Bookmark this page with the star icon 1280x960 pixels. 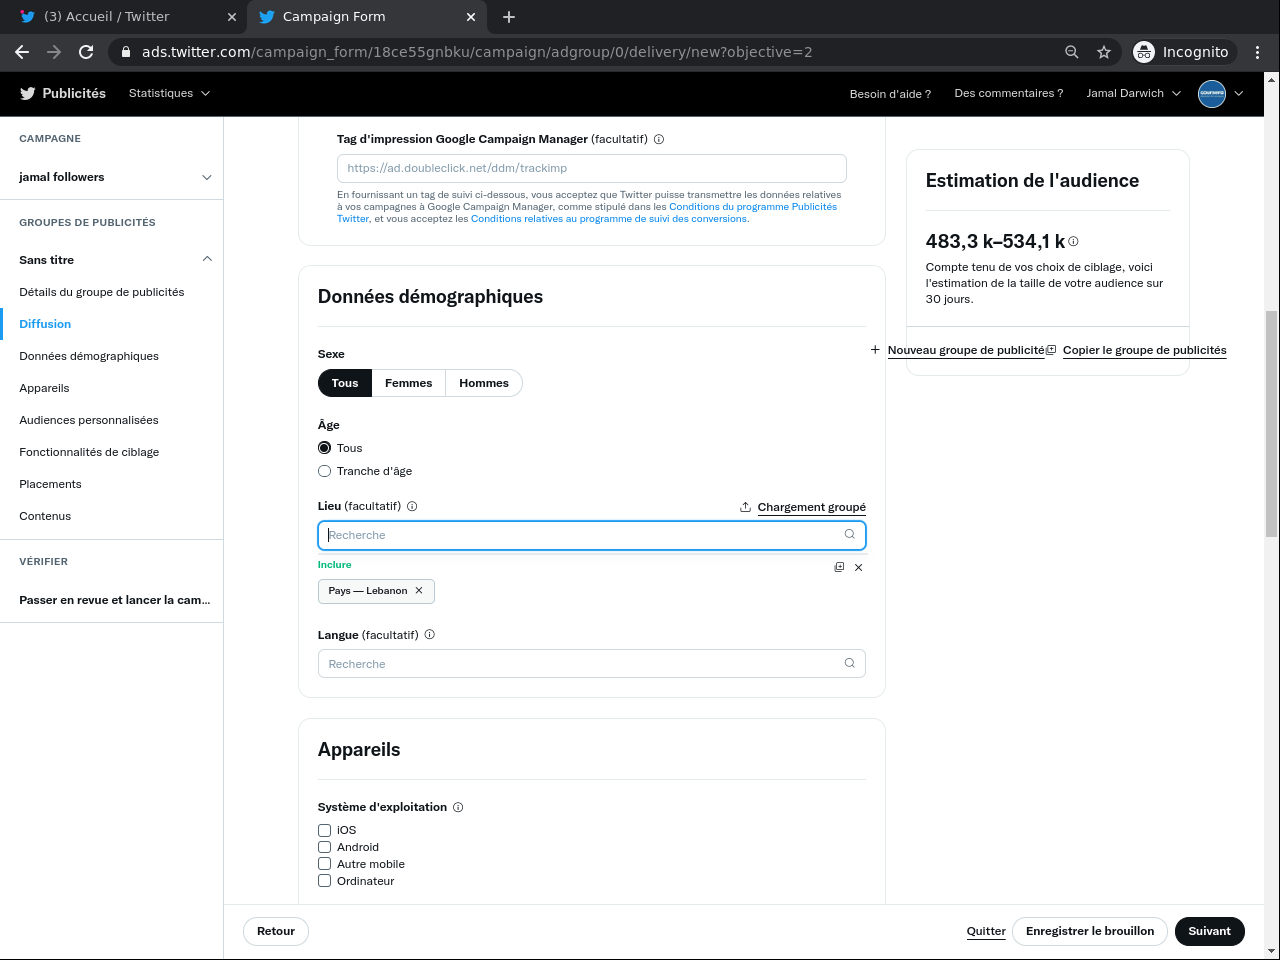[x=1104, y=52]
